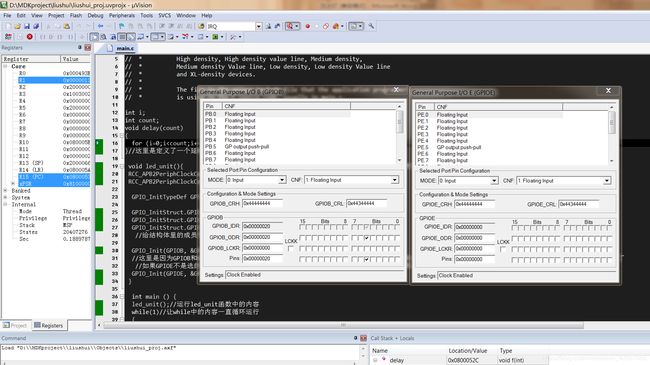
Task: Click the GPIOE pin list vertical scrollbar
Action: pos(612,134)
